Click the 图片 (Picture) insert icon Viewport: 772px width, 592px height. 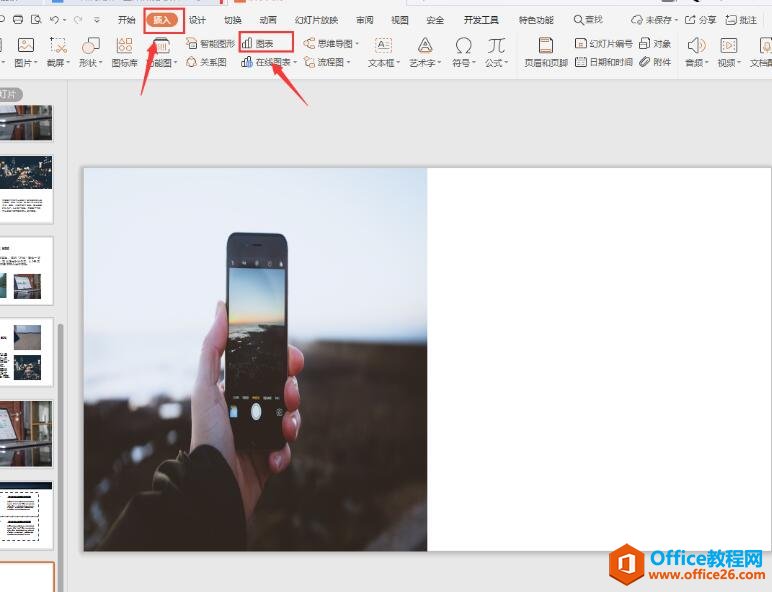tap(25, 46)
